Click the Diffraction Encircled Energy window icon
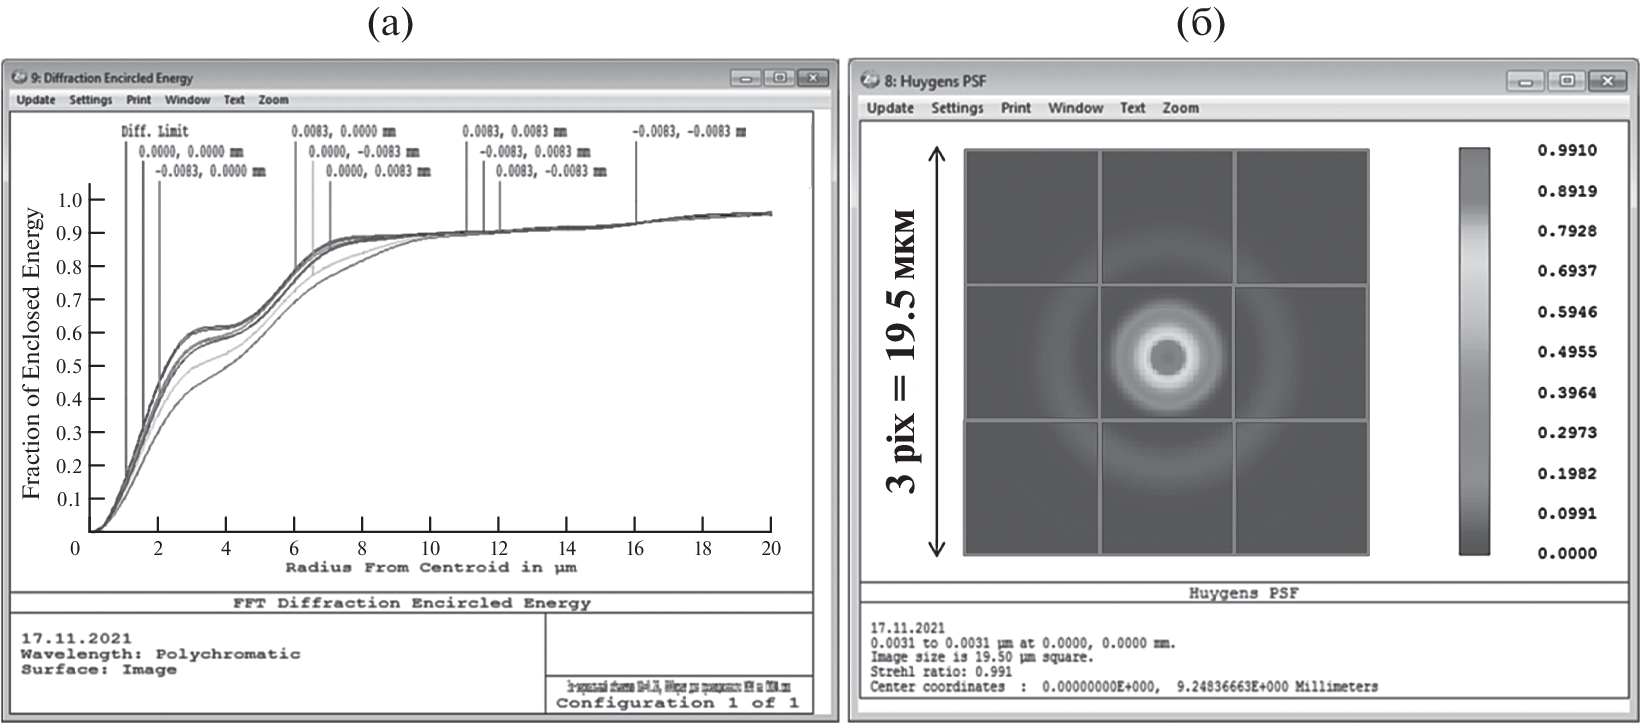The height and width of the screenshot is (724, 1640). [x=19, y=77]
